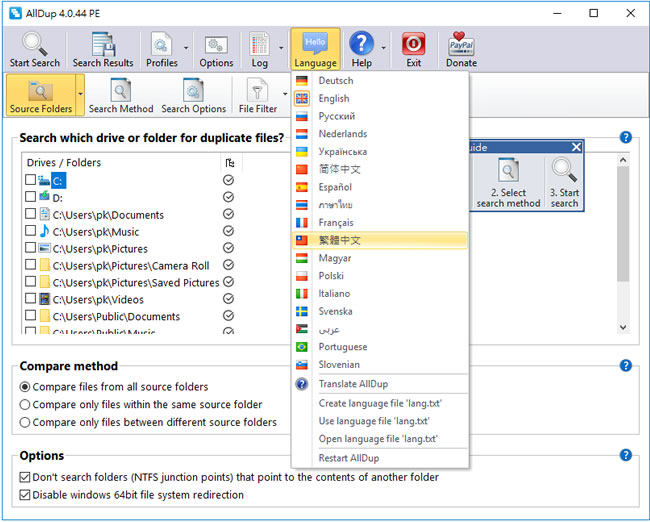Open the Options toolbar icon
650x522 pixels.
(216, 44)
